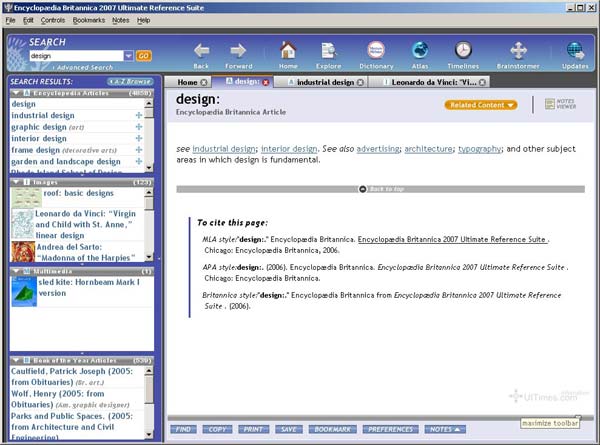
Task: Check for Updates via globe icon
Action: [575, 51]
